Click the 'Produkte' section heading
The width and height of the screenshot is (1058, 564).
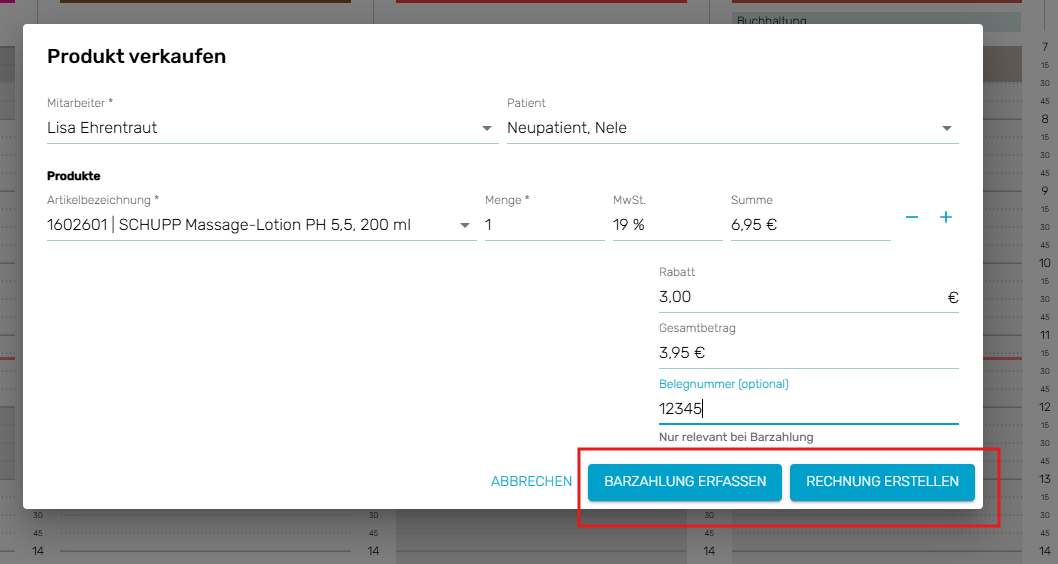(x=74, y=176)
